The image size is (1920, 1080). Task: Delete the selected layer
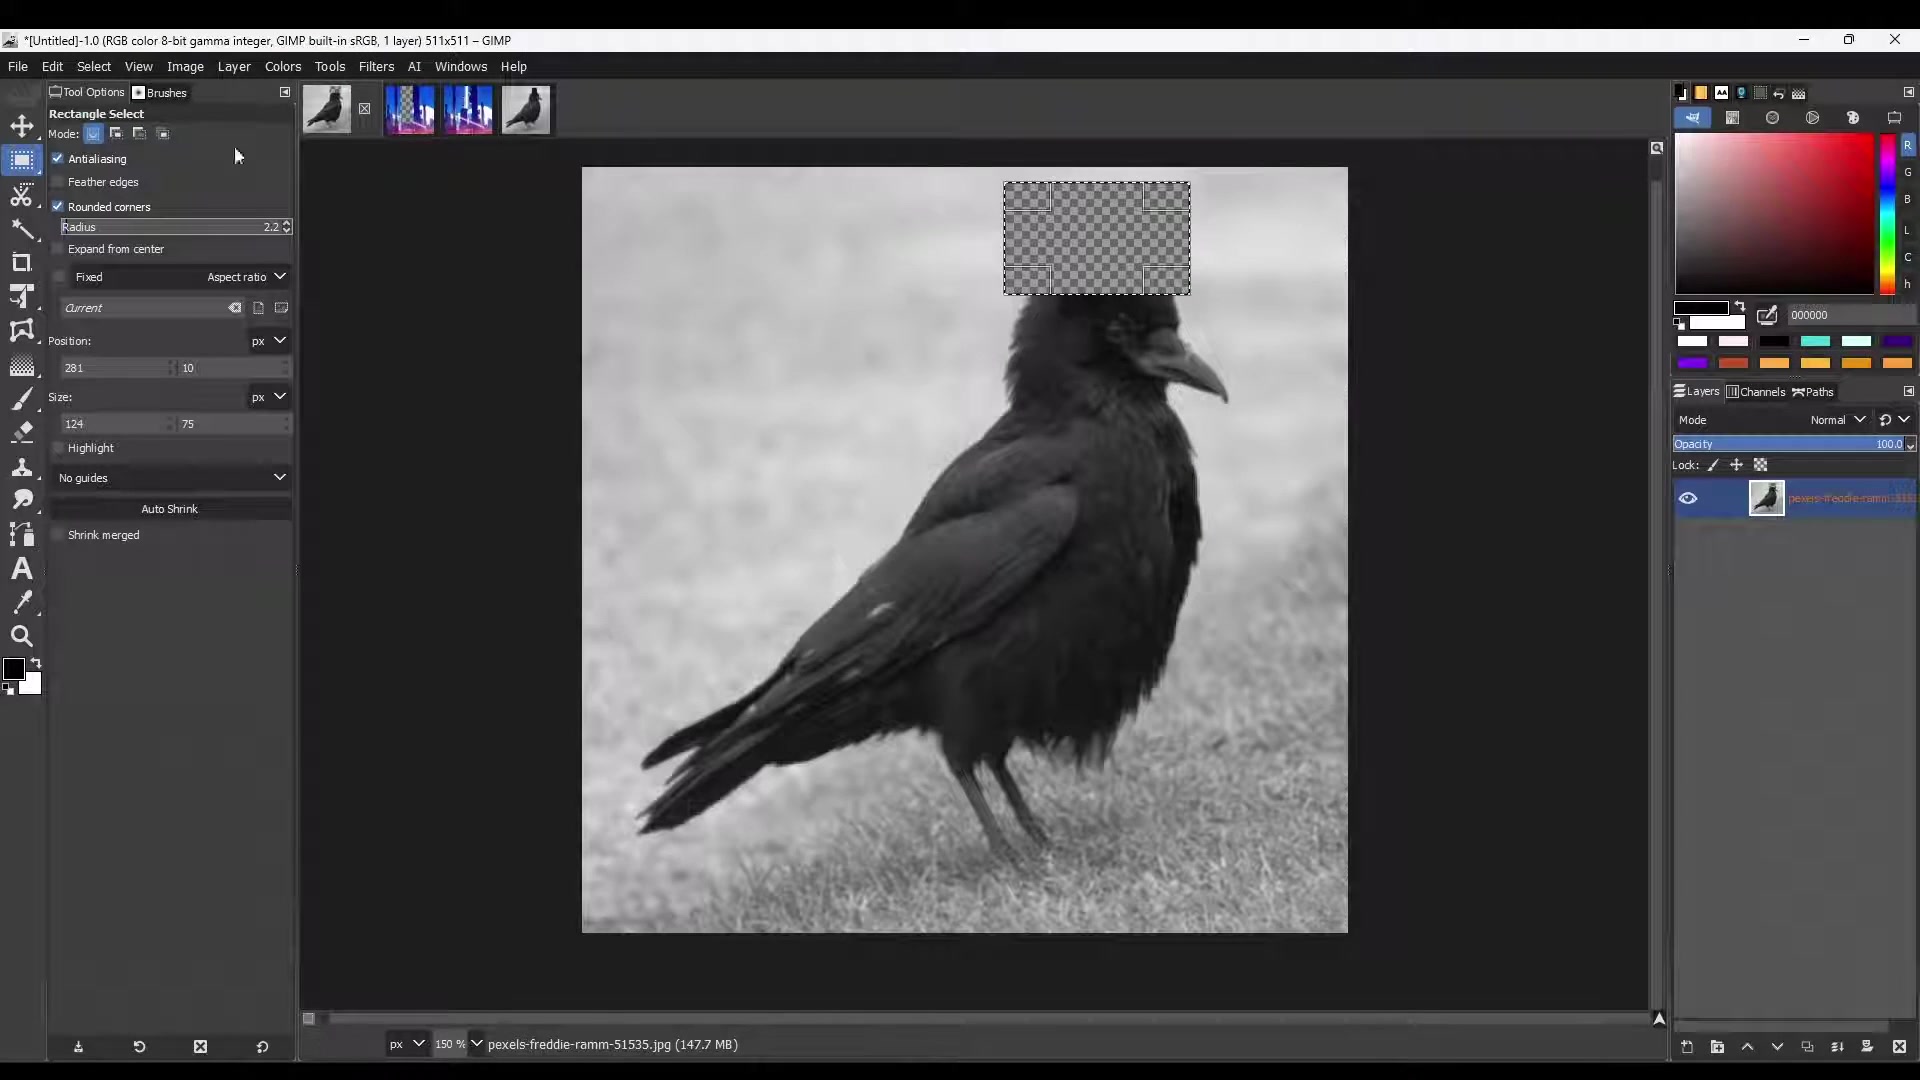(x=1899, y=1047)
